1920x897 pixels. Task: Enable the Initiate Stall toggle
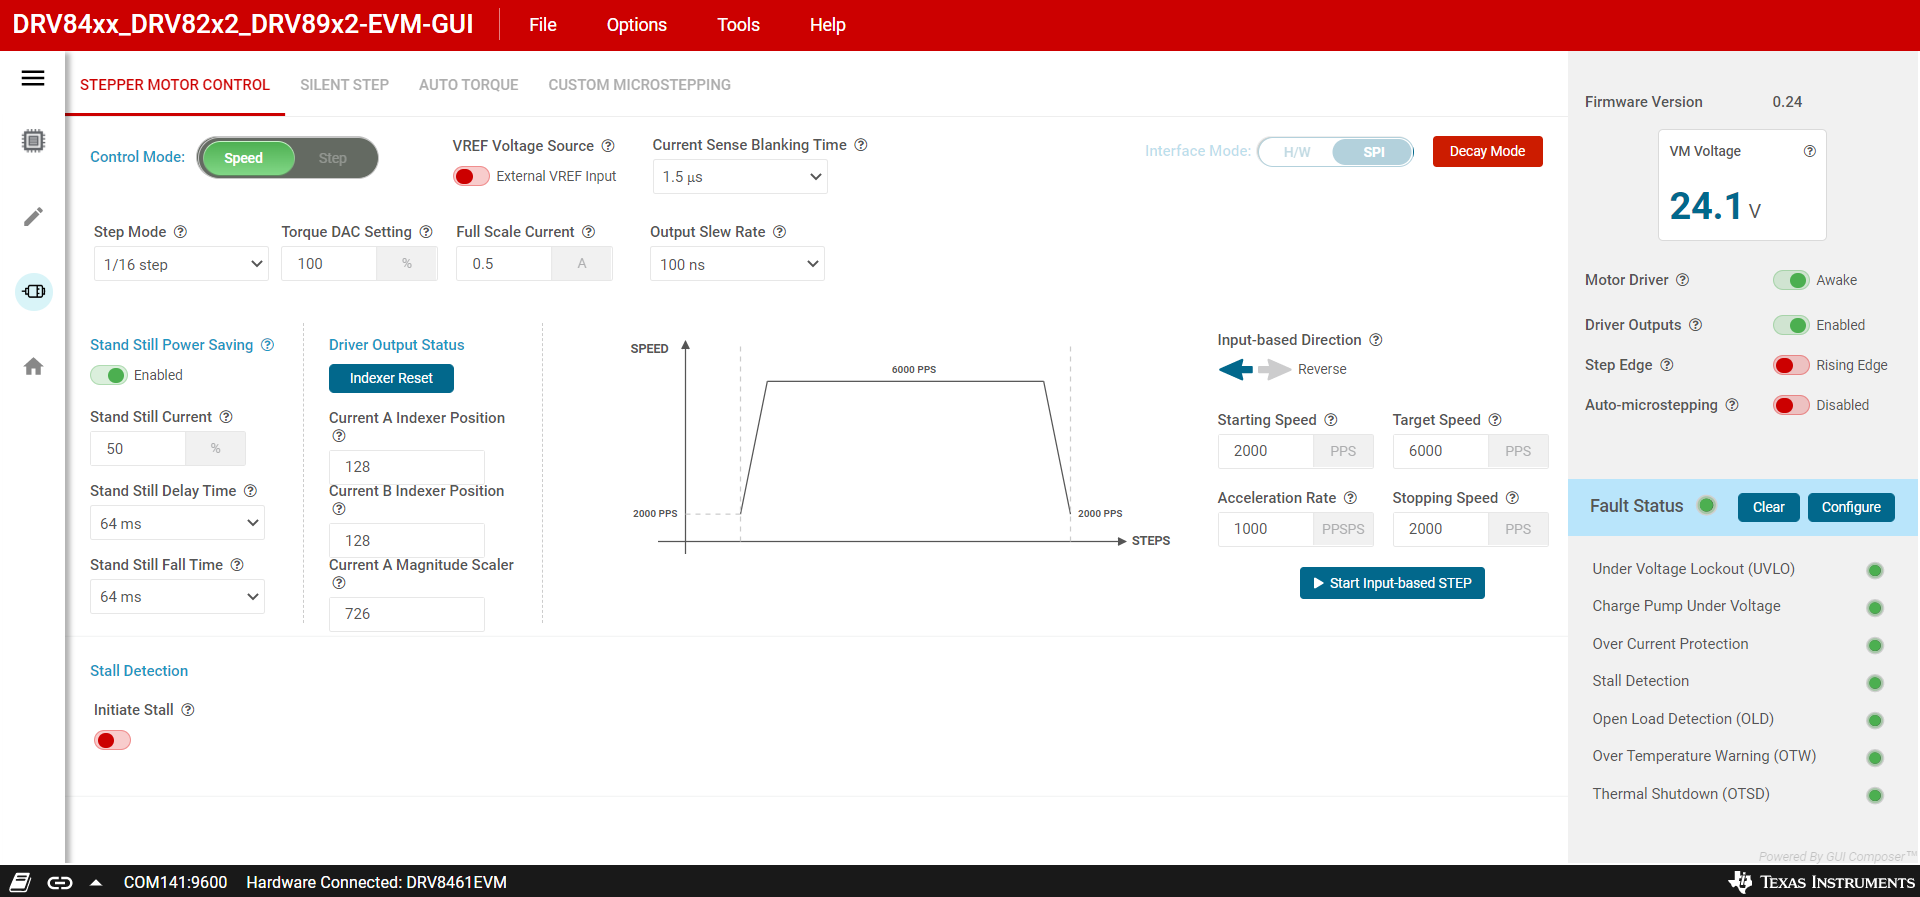click(x=112, y=740)
